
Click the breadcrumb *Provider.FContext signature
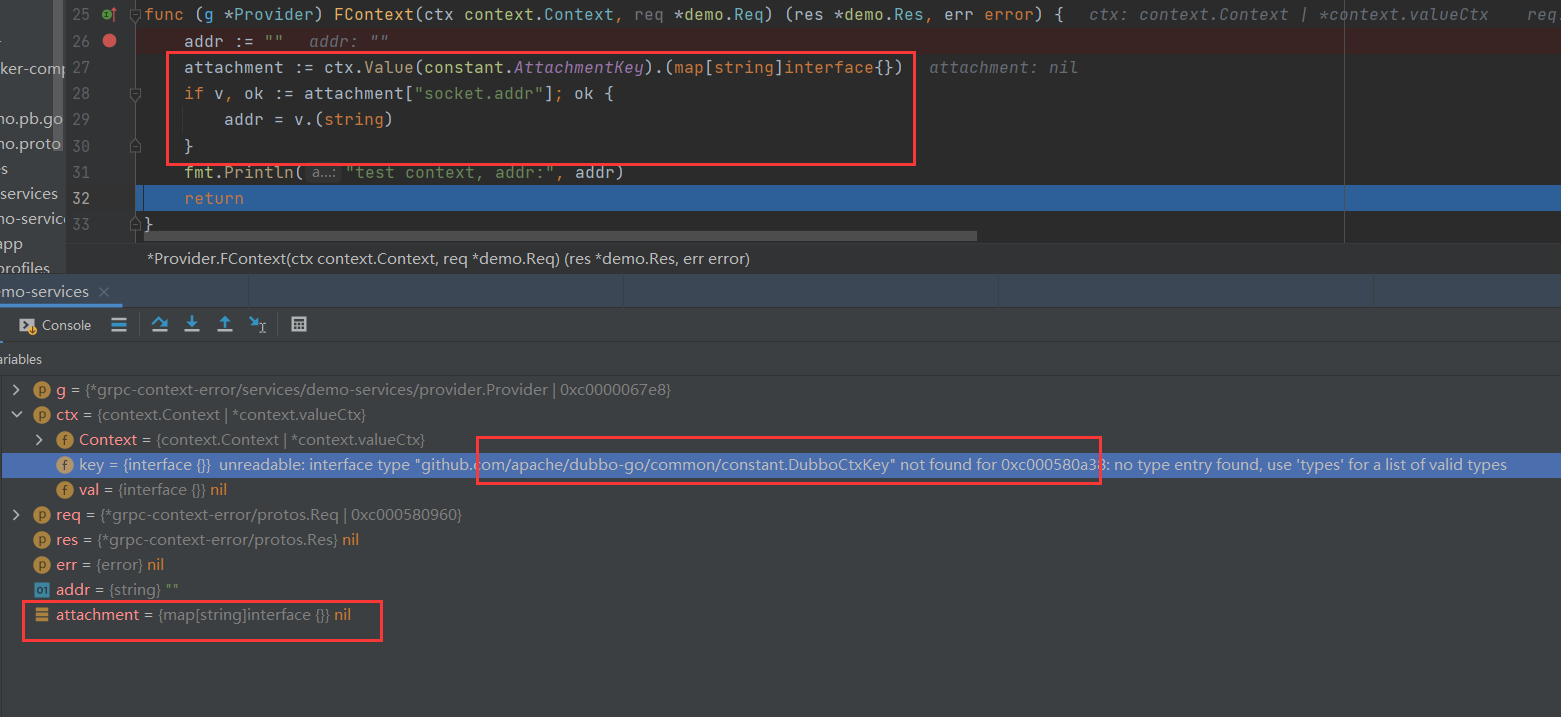pyautogui.click(x=448, y=259)
